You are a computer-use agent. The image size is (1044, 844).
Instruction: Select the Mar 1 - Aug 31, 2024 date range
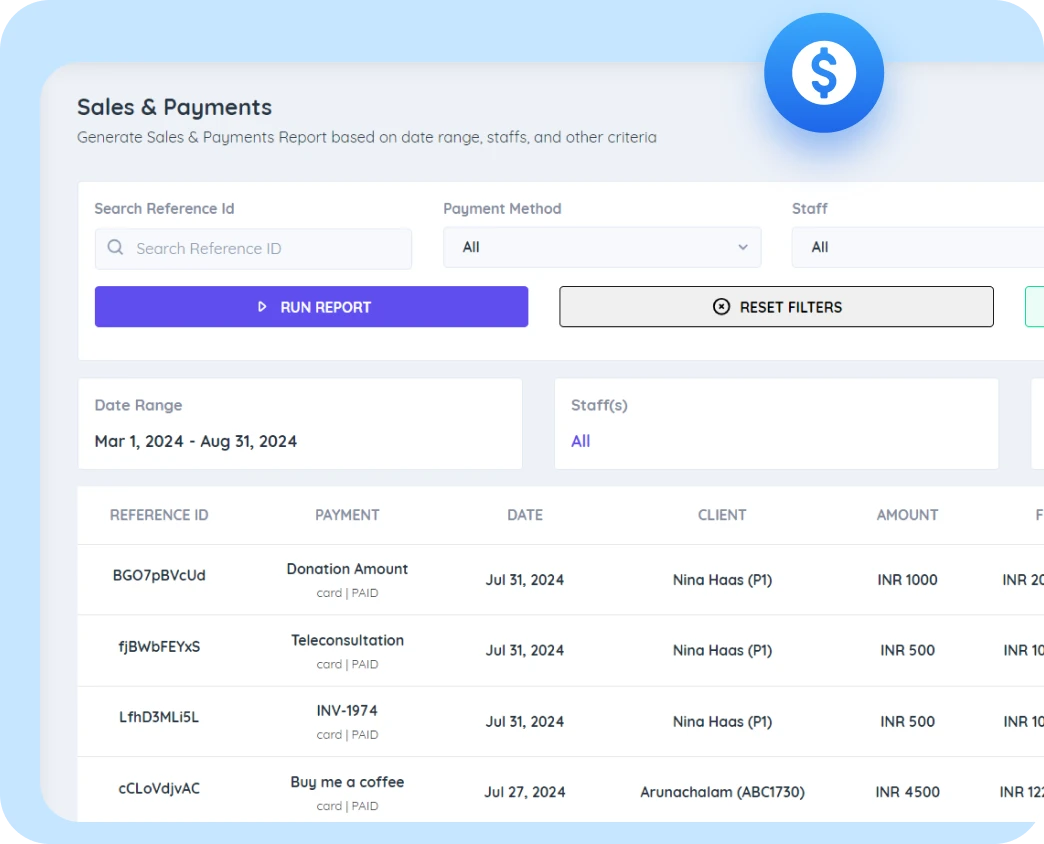coord(196,441)
